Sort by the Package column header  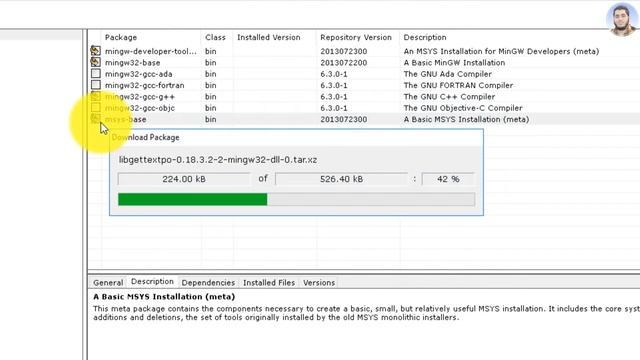pos(121,37)
